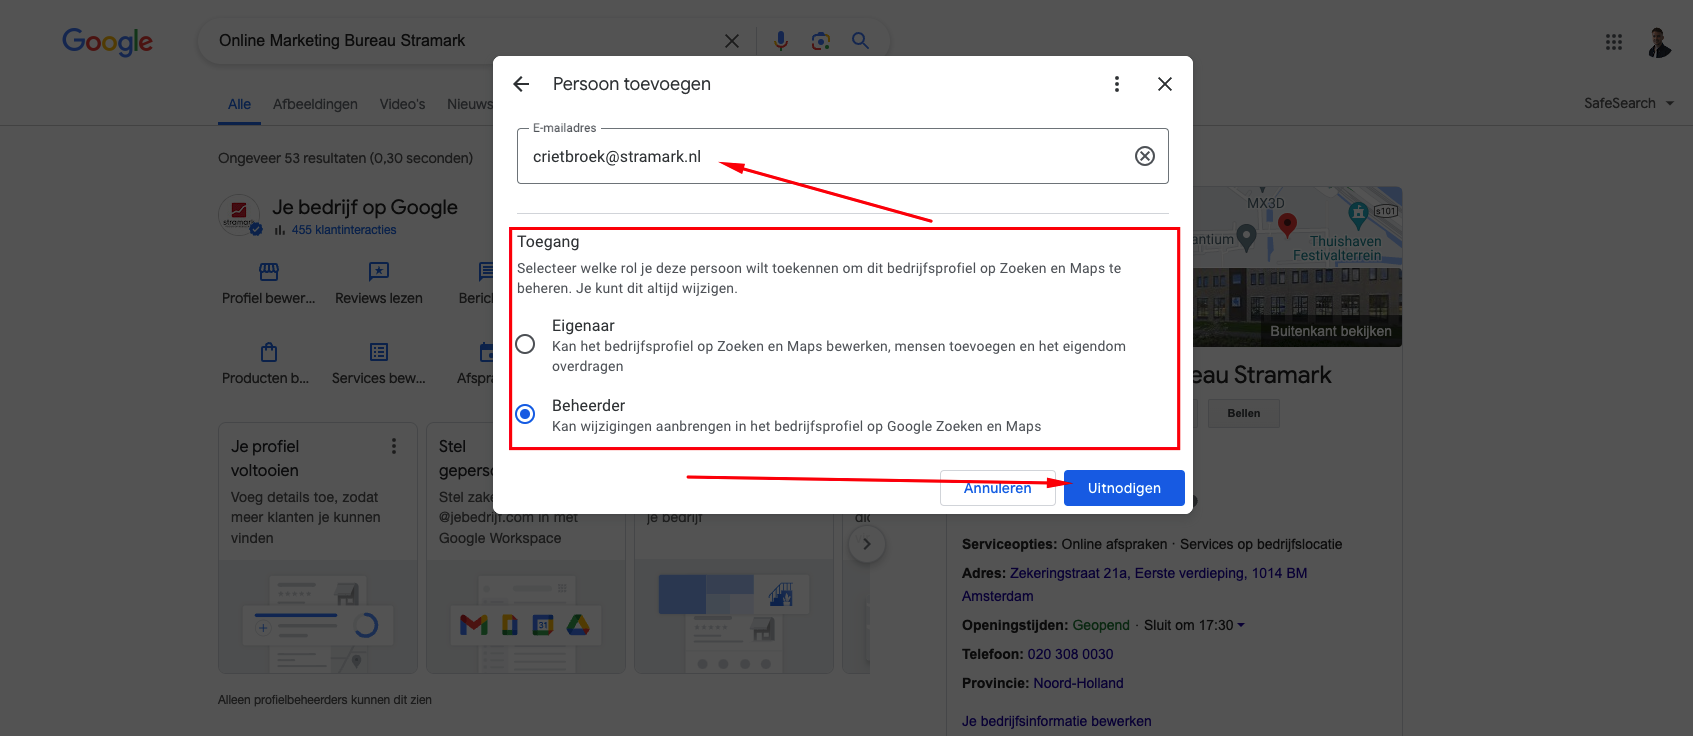Expand the SafeSearch dropdown
The height and width of the screenshot is (736, 1693).
[x=1628, y=103]
